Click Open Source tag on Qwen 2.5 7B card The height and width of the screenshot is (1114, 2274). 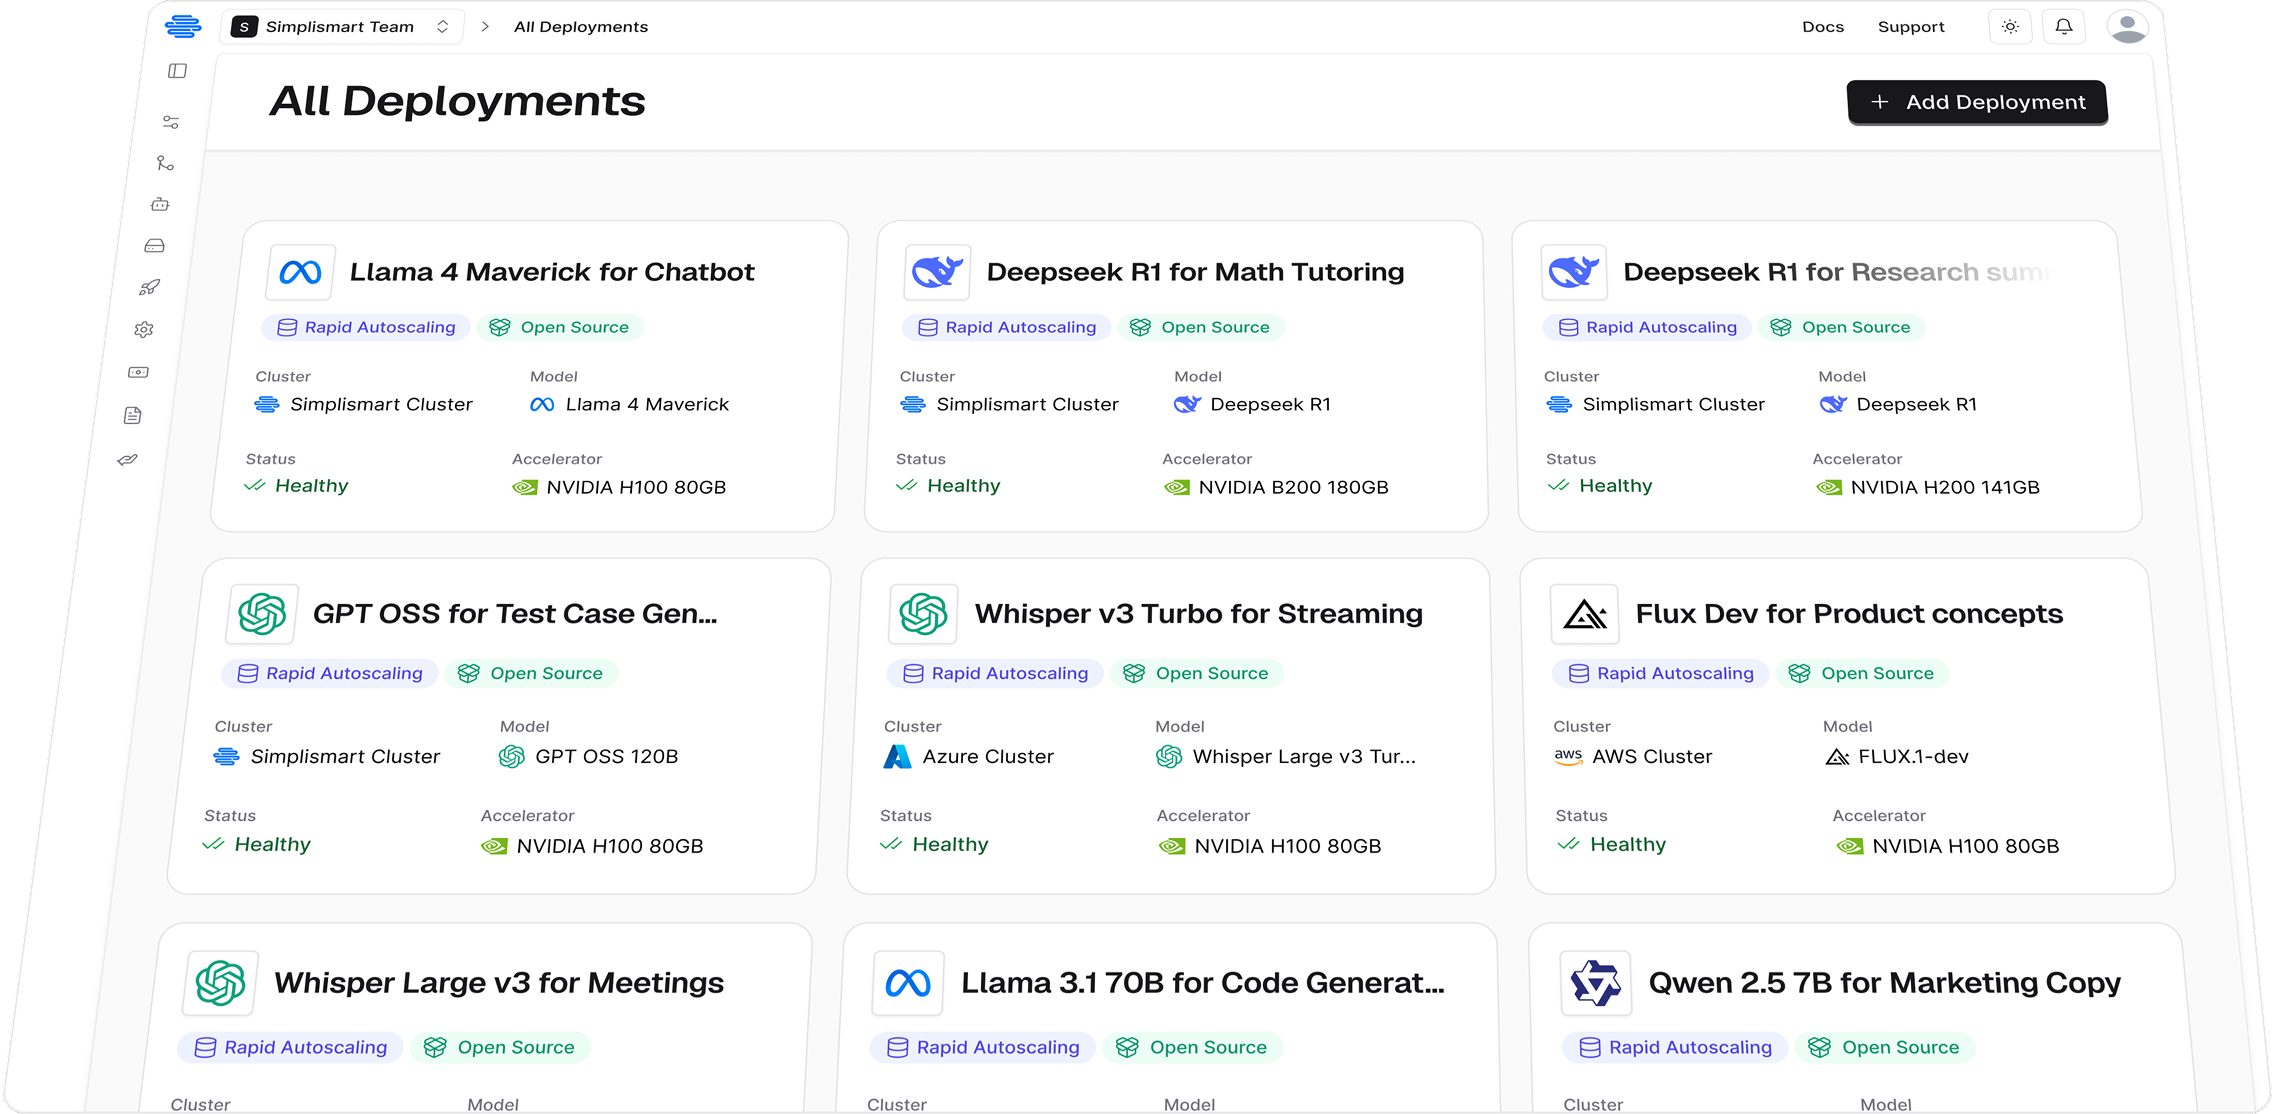coord(1886,1047)
